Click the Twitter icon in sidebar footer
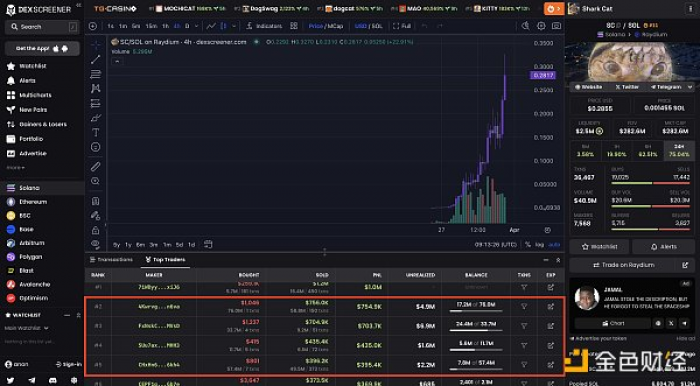This screenshot has width=700, height=386. point(10,381)
